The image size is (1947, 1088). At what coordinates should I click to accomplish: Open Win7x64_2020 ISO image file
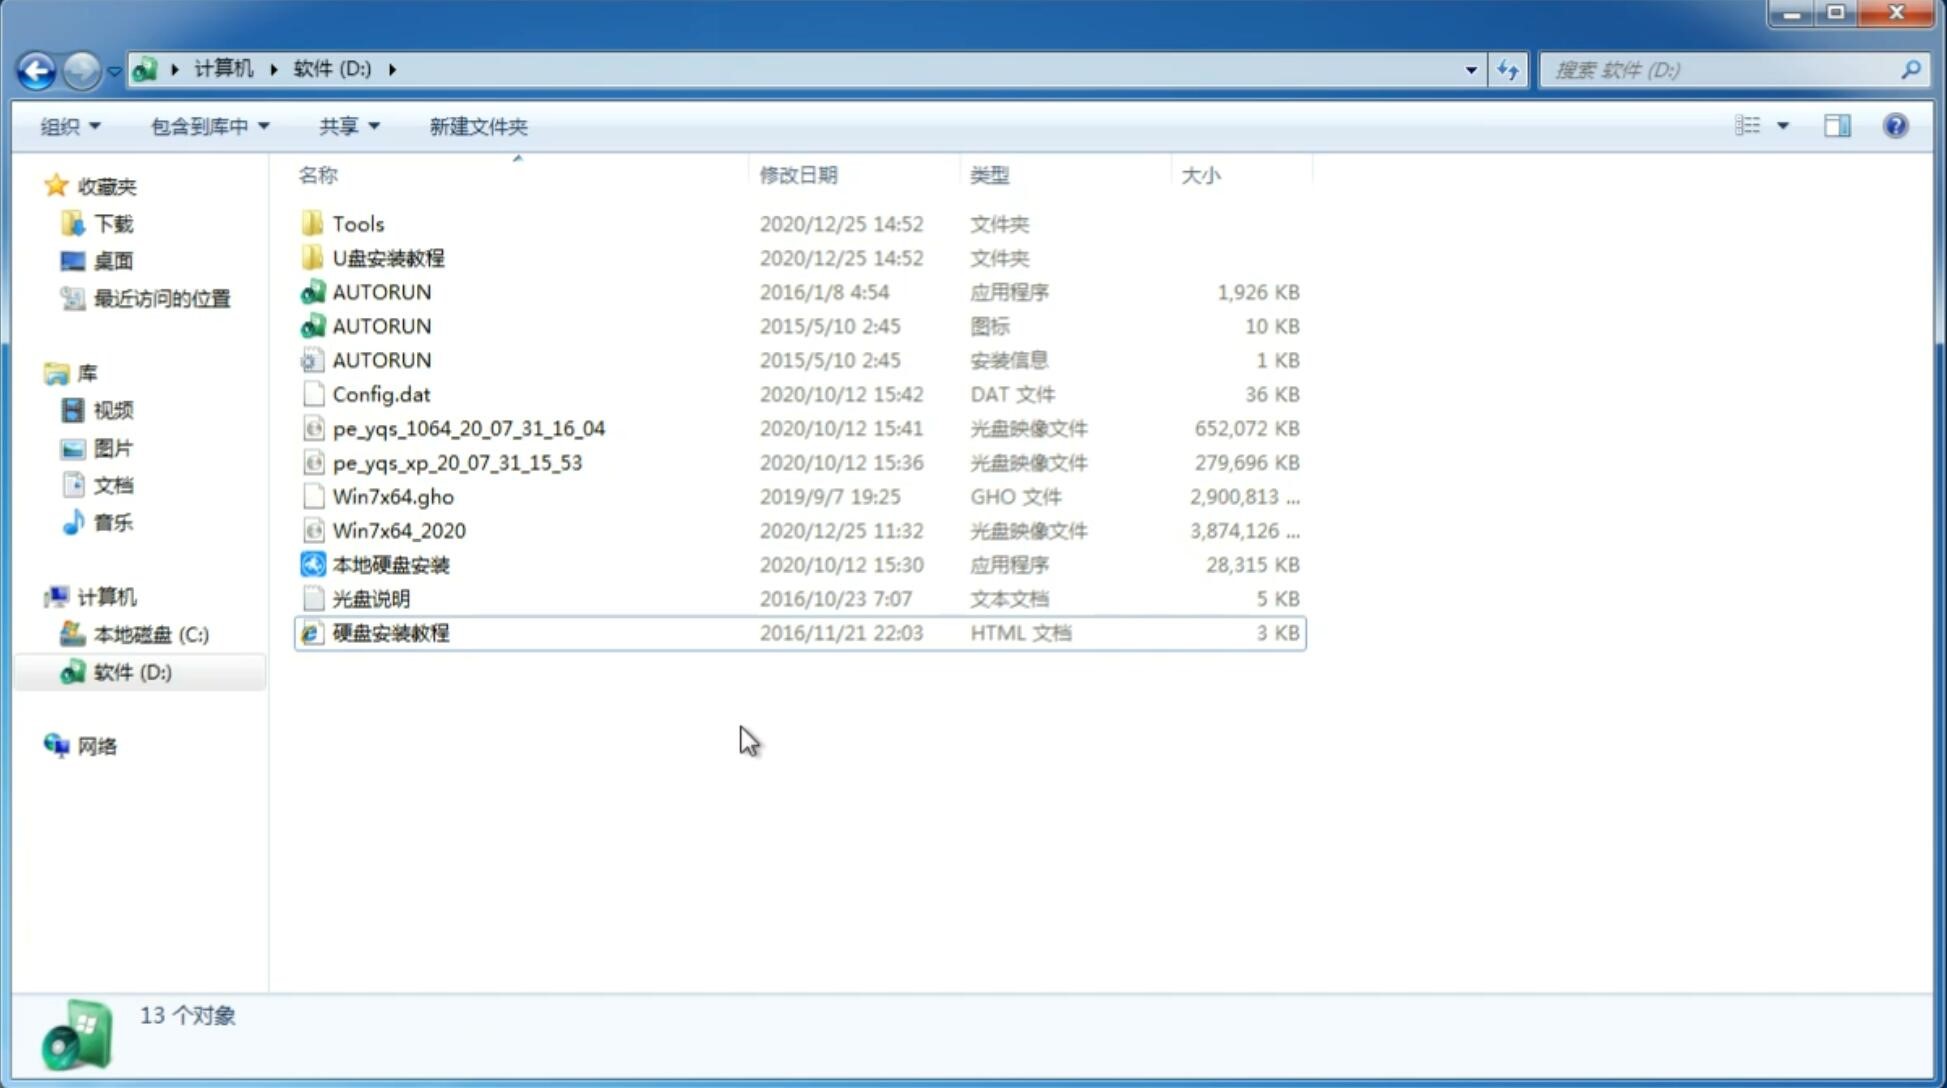398,529
